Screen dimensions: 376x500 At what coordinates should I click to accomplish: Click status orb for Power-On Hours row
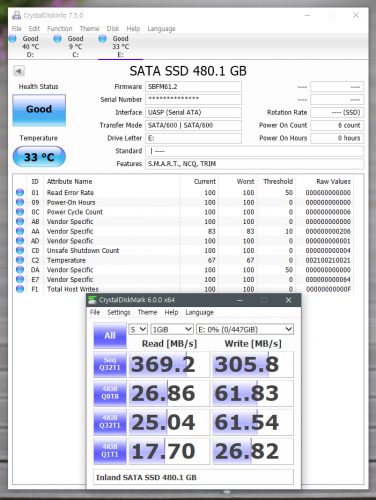20,202
